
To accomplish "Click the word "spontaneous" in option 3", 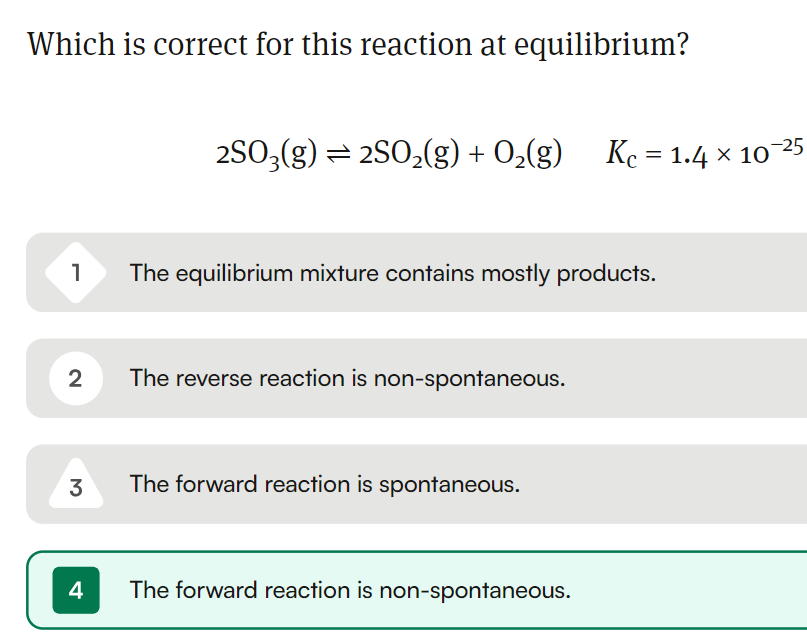I will coord(449,485).
